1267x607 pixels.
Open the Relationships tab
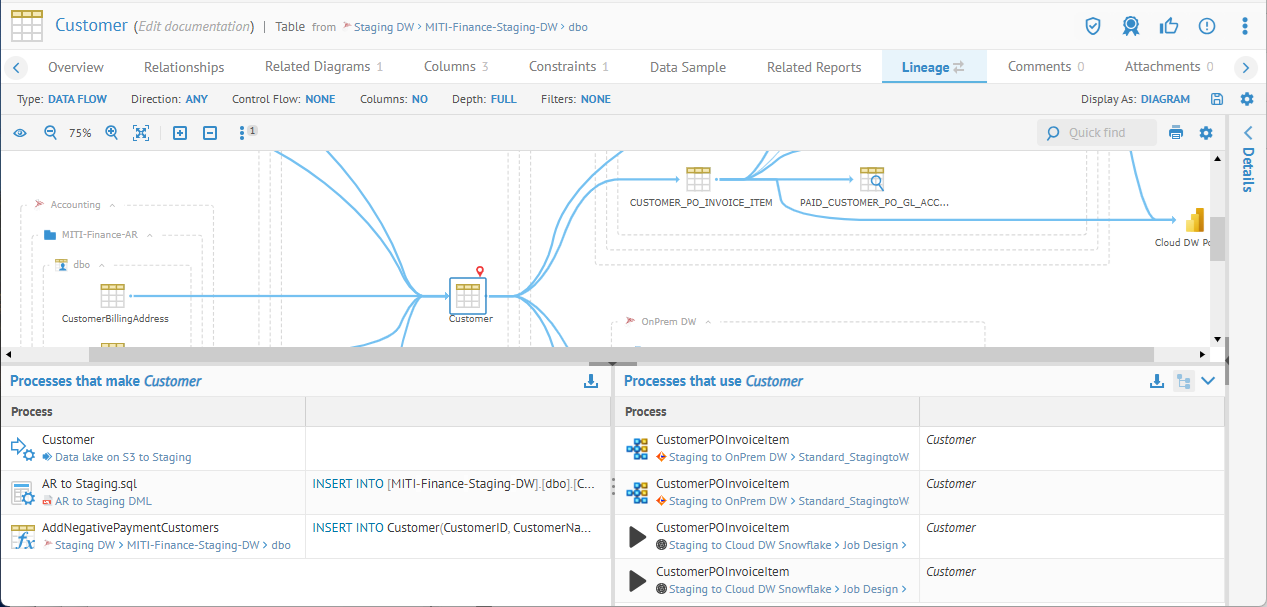184,67
